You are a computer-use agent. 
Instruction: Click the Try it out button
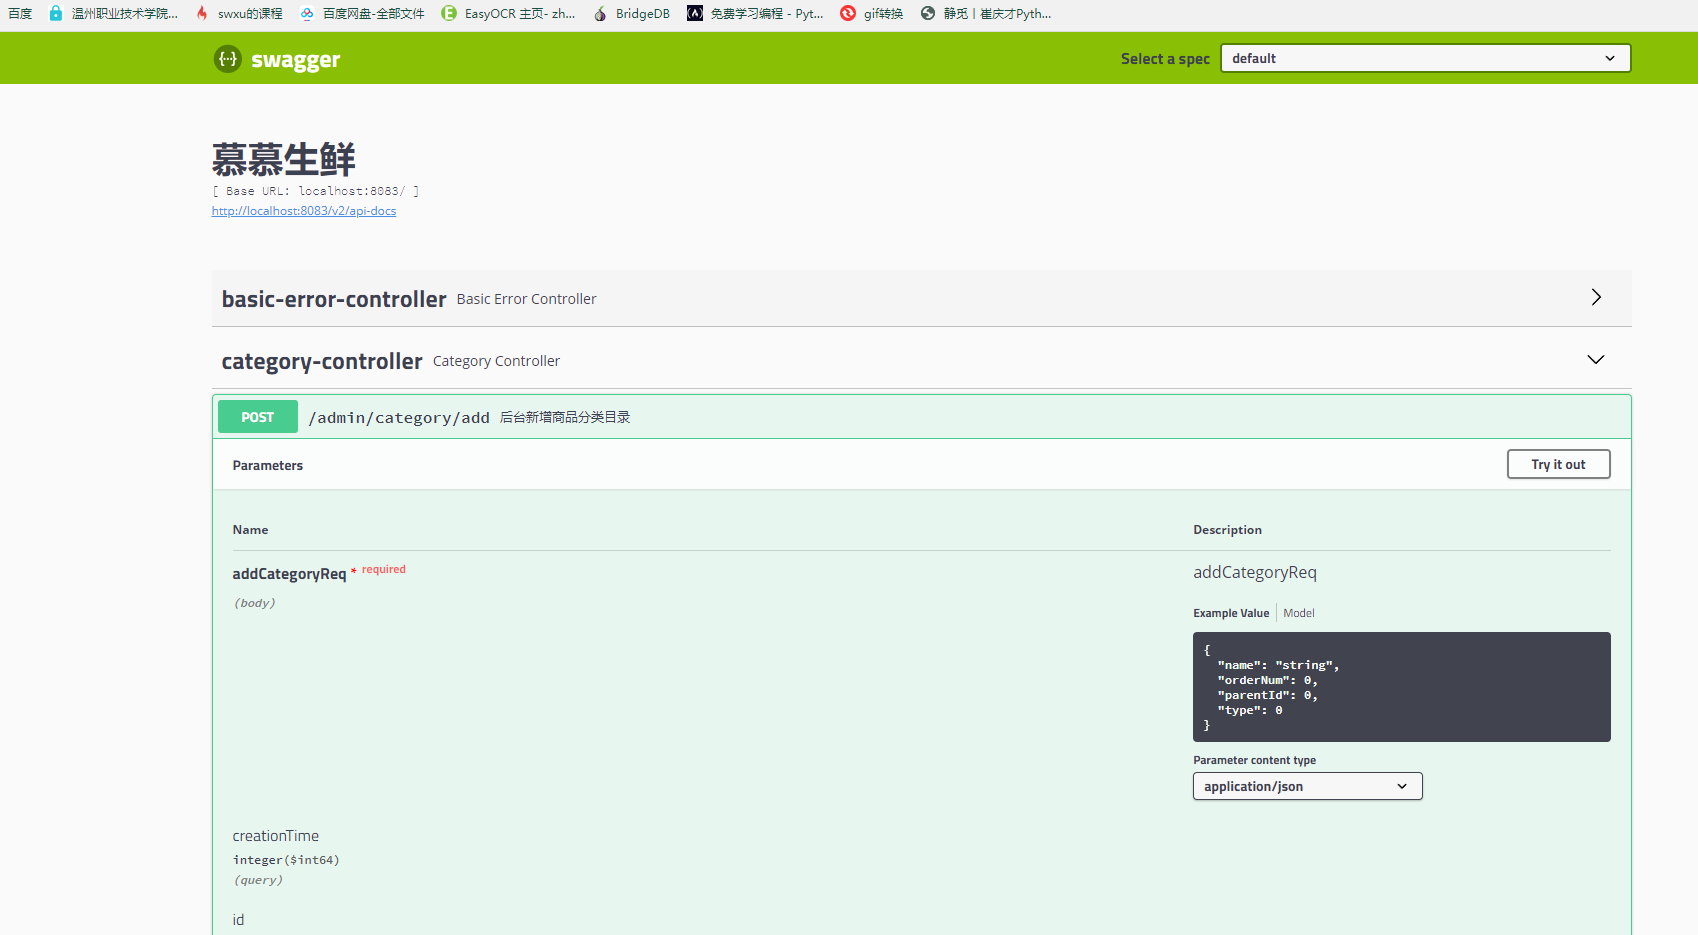pos(1558,464)
